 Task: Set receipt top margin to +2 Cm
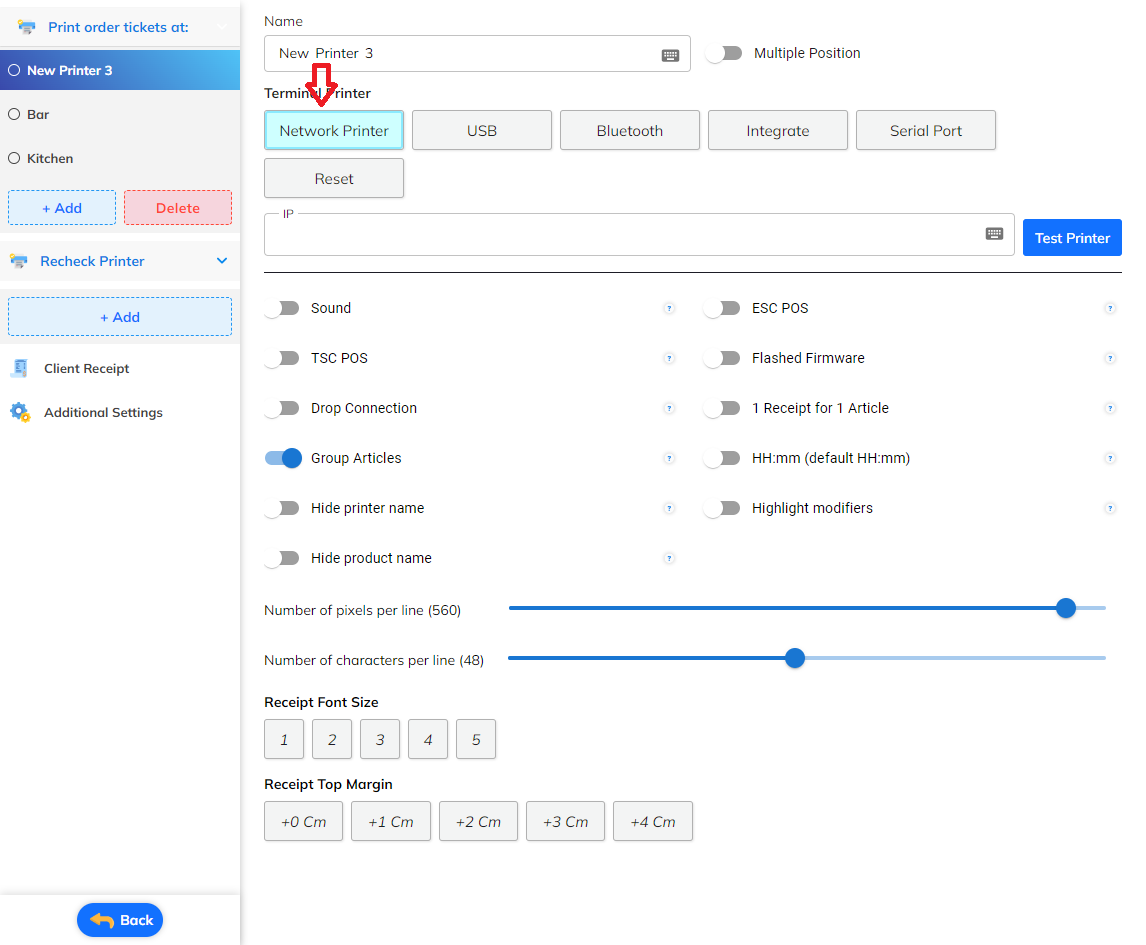tap(478, 821)
